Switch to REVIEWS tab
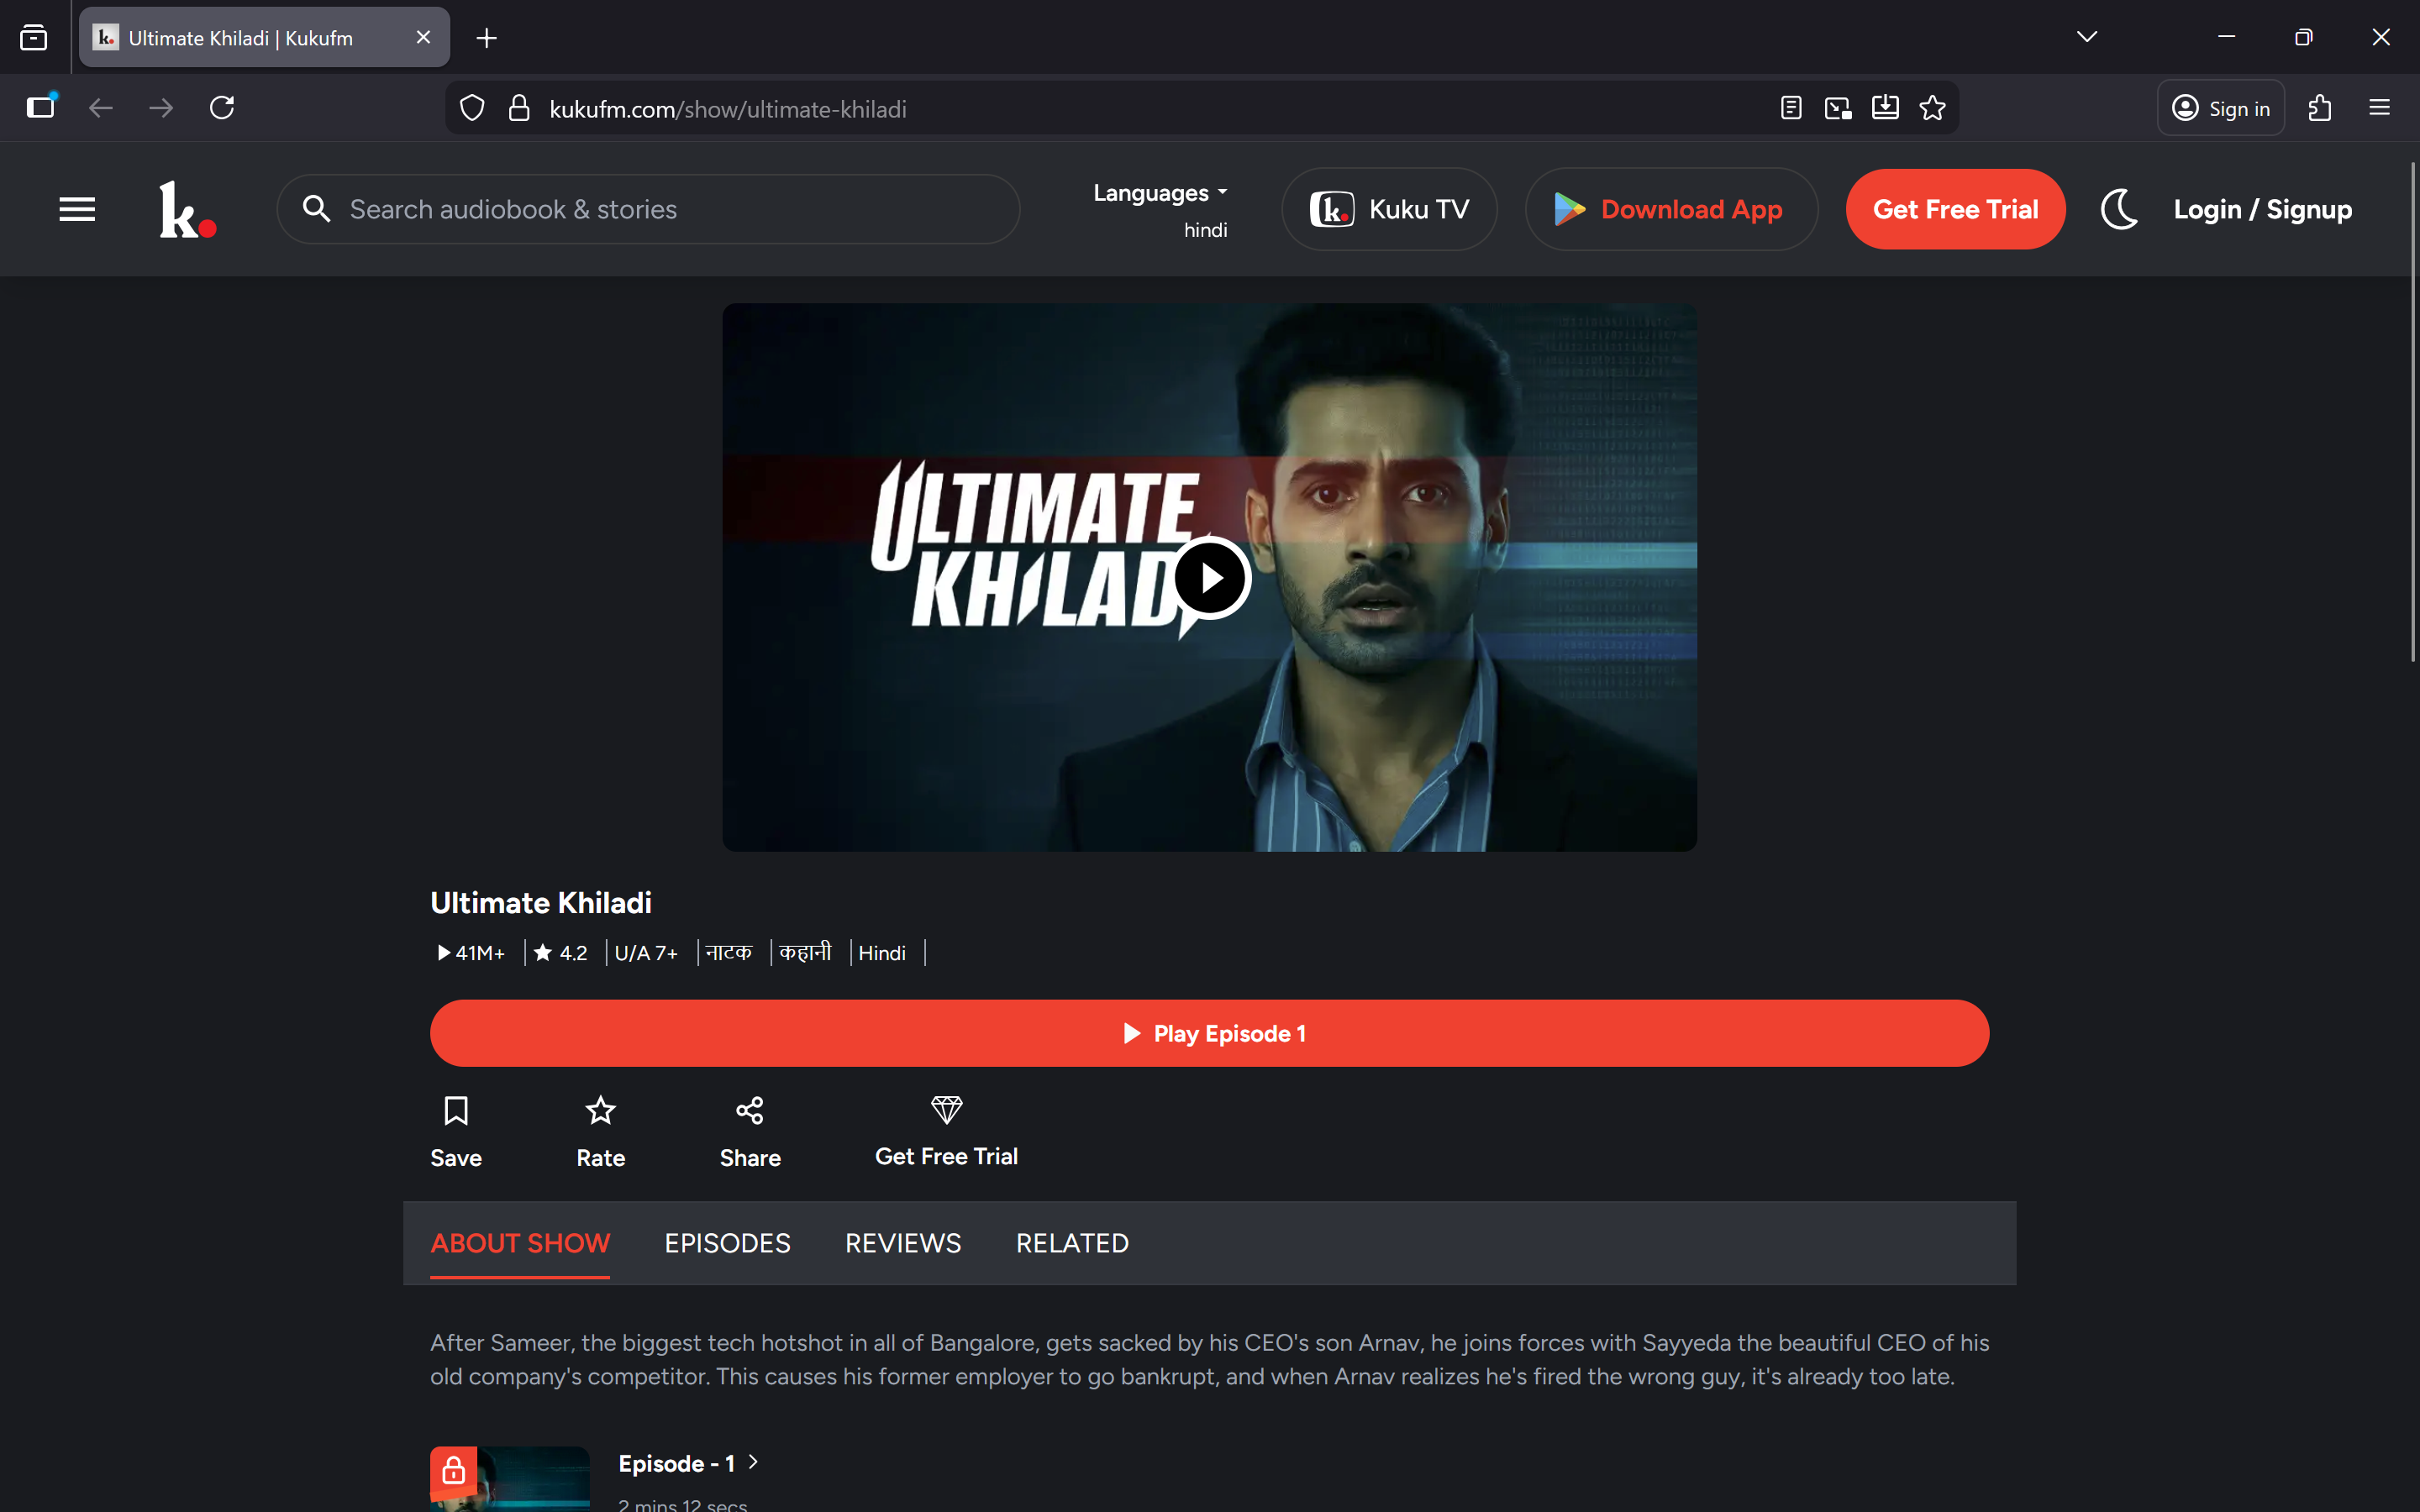The height and width of the screenshot is (1512, 2420). (903, 1243)
